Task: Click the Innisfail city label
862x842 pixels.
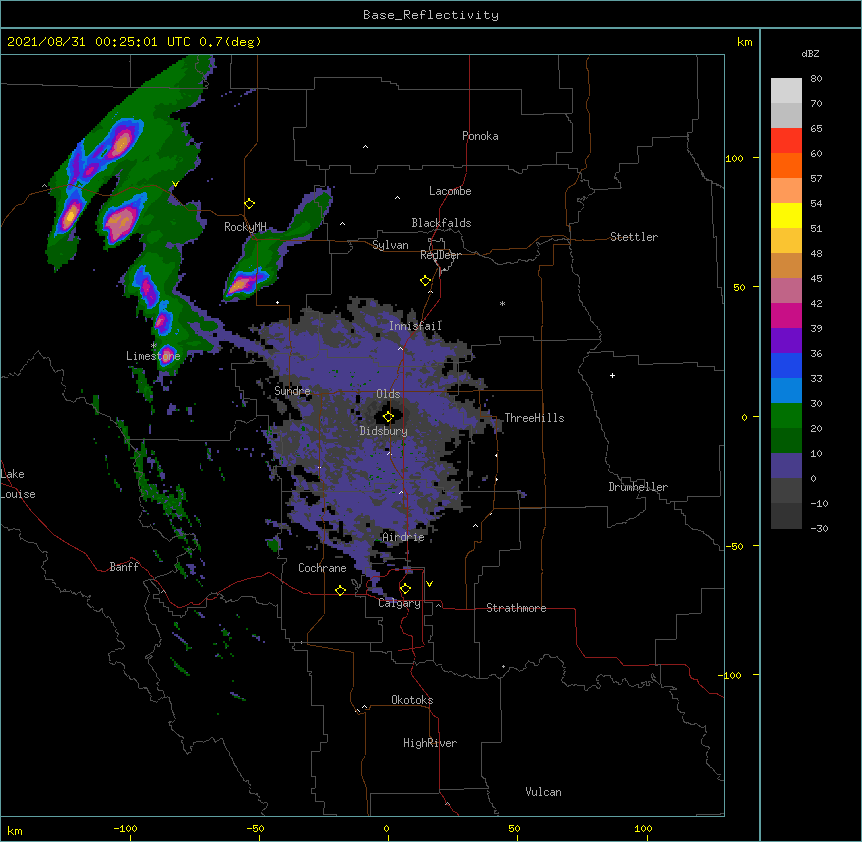Action: pos(415,326)
